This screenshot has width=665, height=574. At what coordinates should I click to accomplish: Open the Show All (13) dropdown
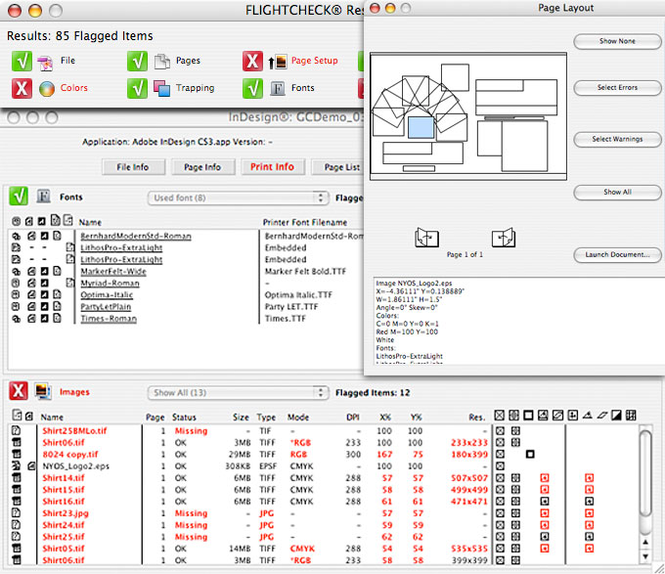click(x=238, y=392)
